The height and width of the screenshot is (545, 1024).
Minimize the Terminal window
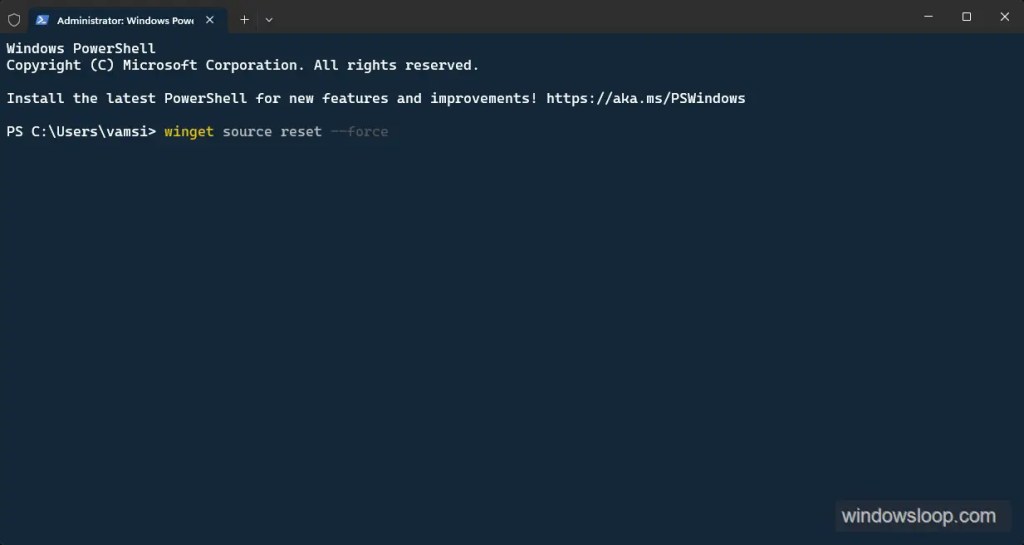click(x=928, y=17)
